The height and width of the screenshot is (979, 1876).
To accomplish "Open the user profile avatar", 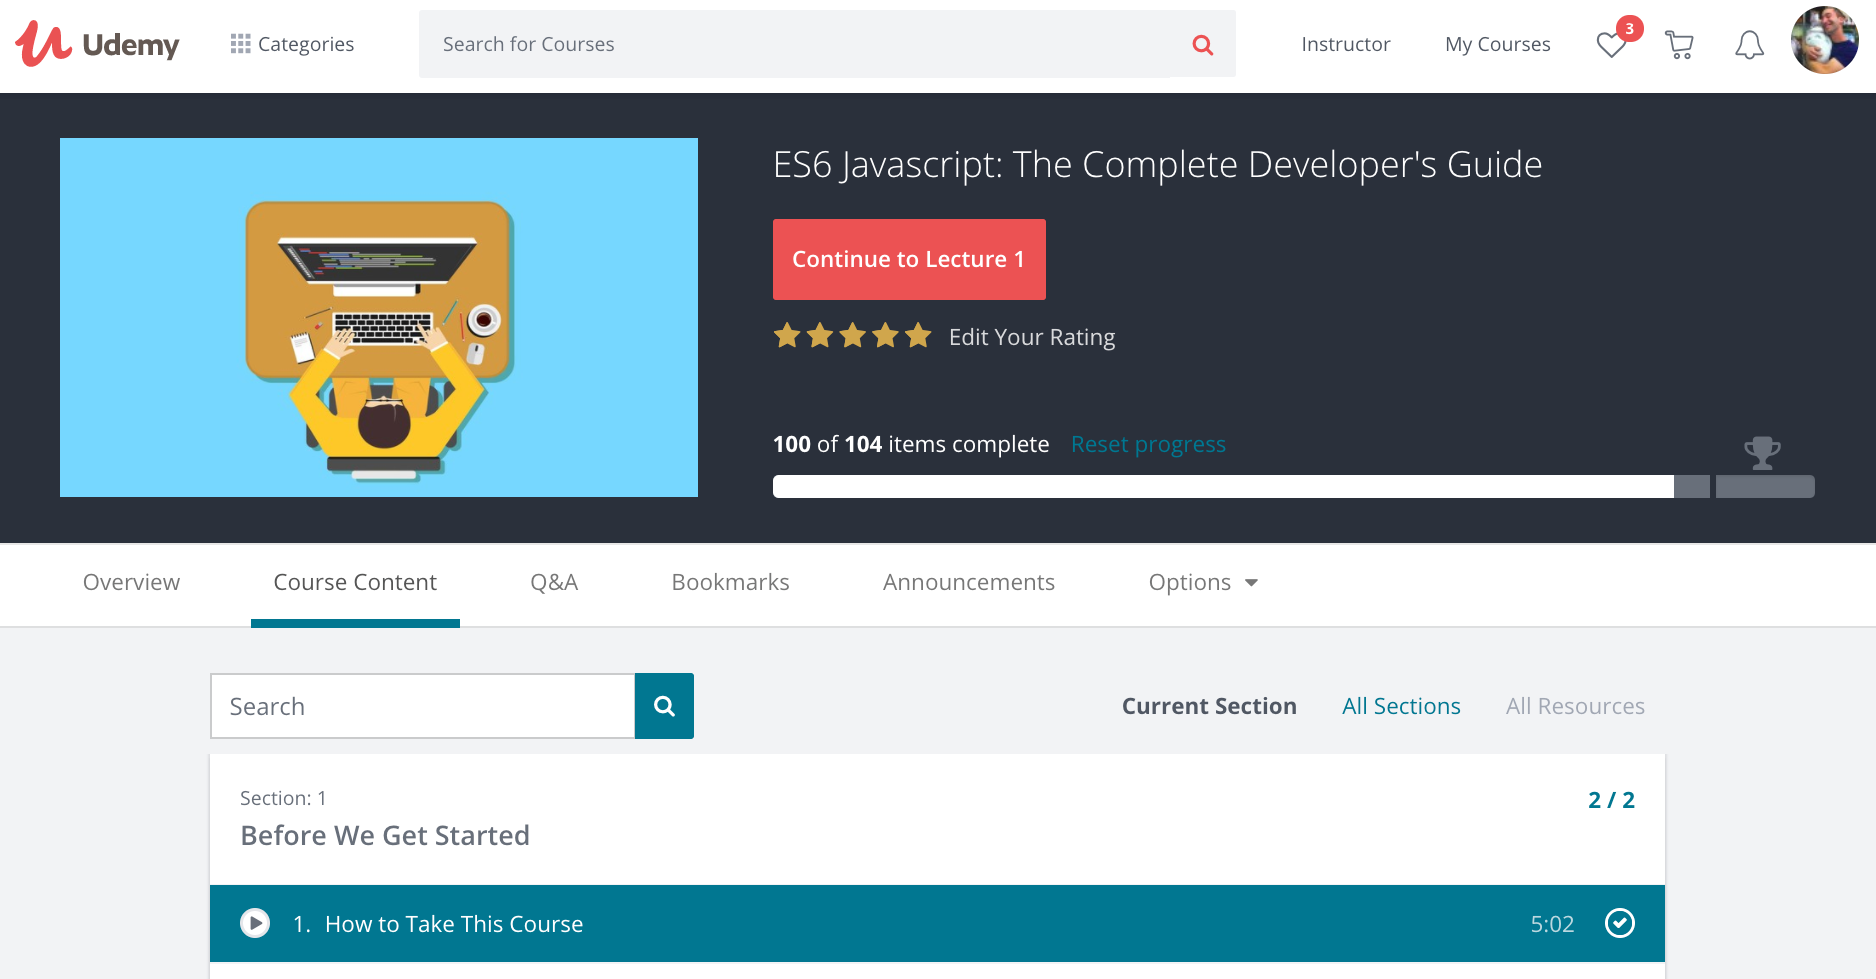I will click(x=1825, y=41).
